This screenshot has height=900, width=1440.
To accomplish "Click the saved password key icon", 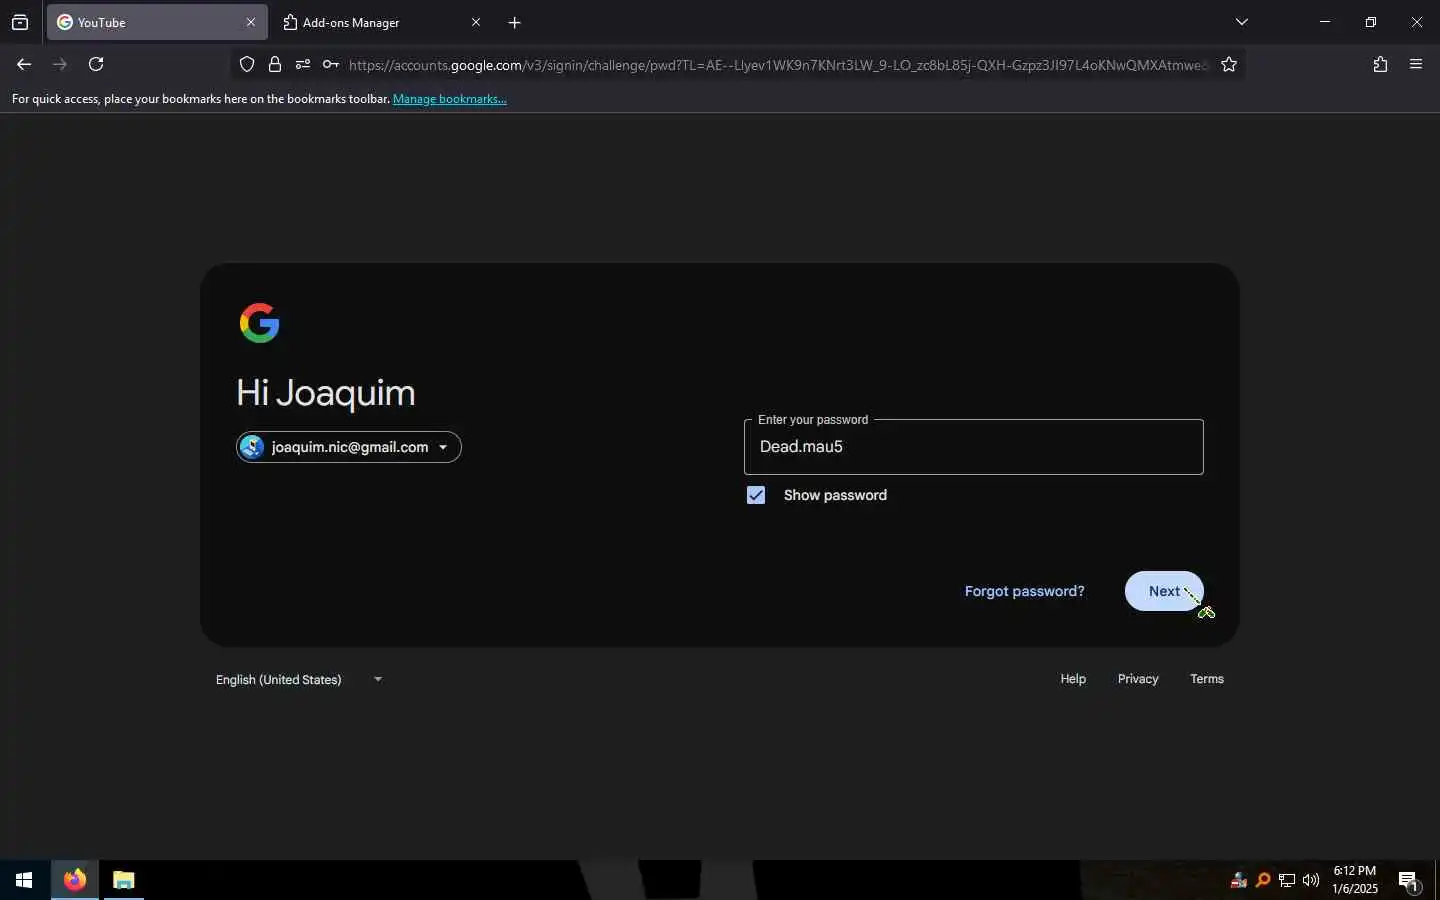I will [331, 64].
